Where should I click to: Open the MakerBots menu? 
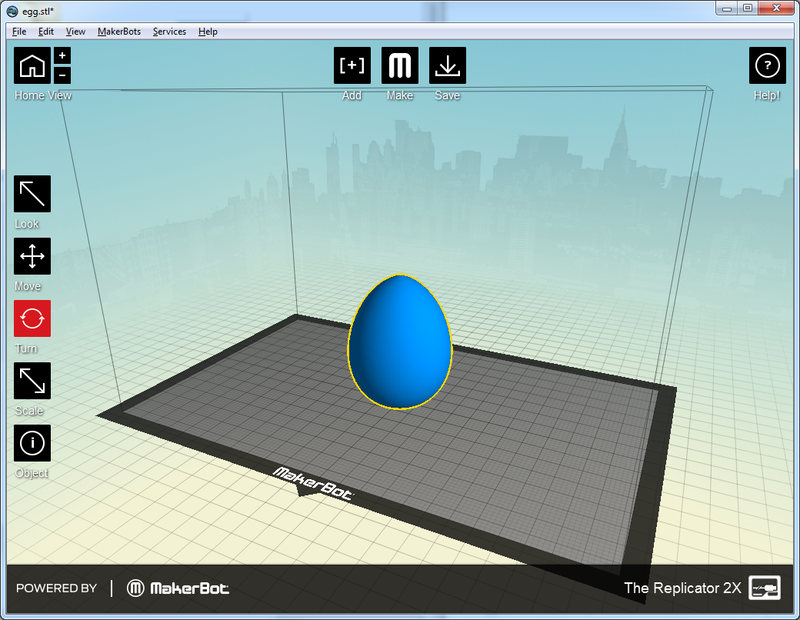(119, 32)
